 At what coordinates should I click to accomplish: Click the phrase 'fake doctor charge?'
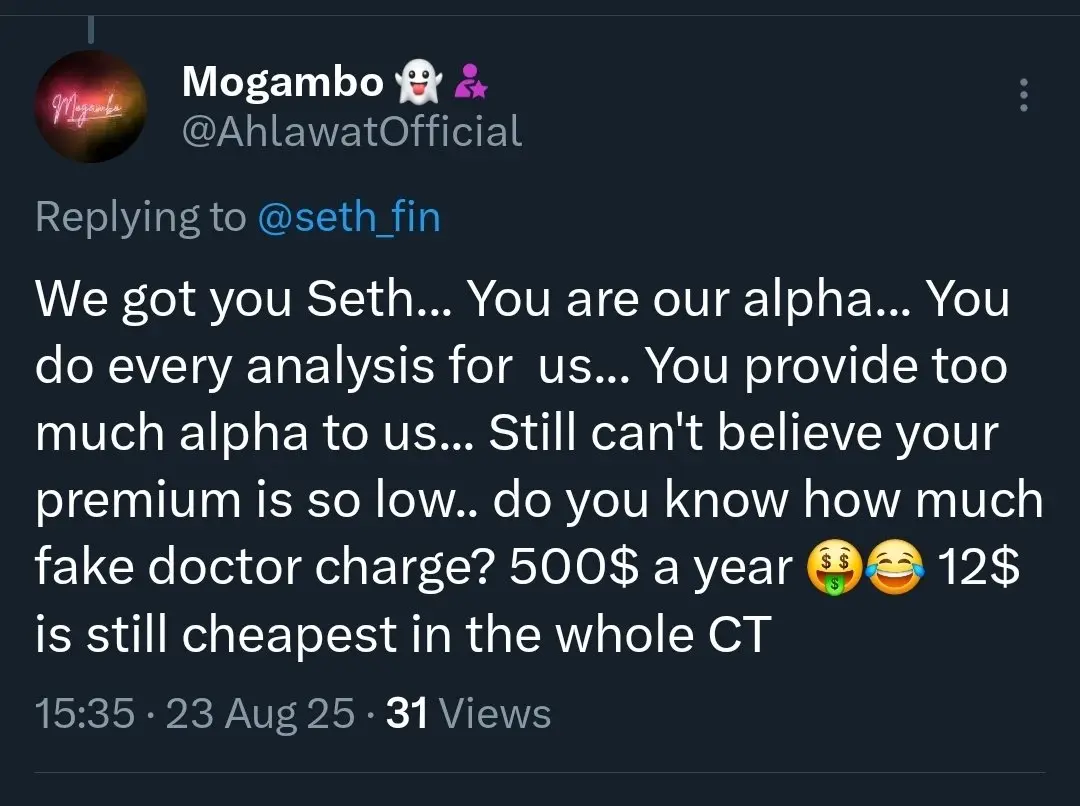(265, 568)
